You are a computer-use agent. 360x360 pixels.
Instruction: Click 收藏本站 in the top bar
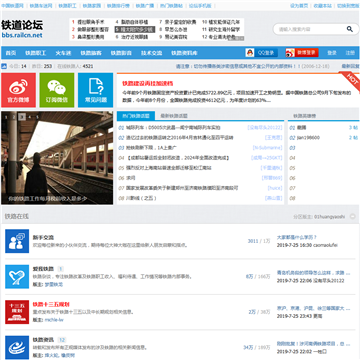point(323,6)
